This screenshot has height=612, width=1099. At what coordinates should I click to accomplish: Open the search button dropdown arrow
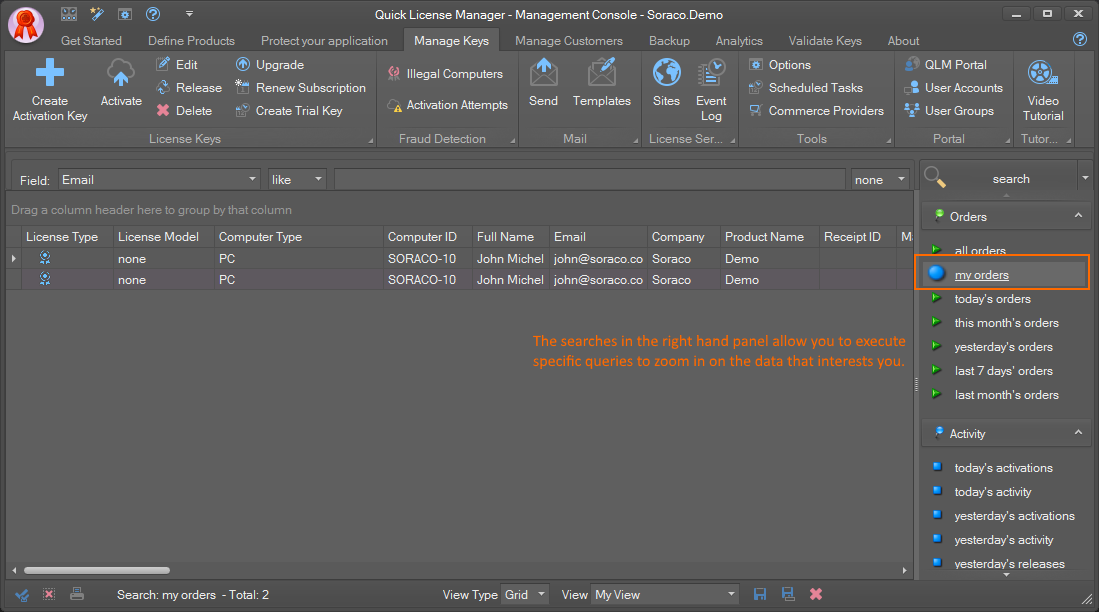[x=1085, y=178]
